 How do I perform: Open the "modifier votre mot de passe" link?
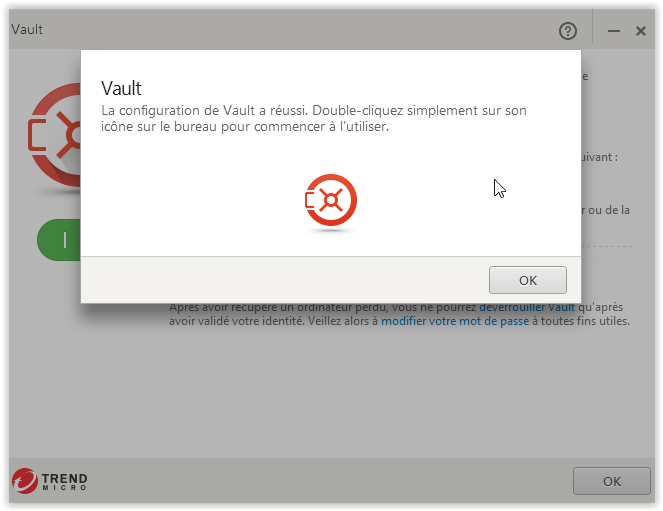[455, 321]
